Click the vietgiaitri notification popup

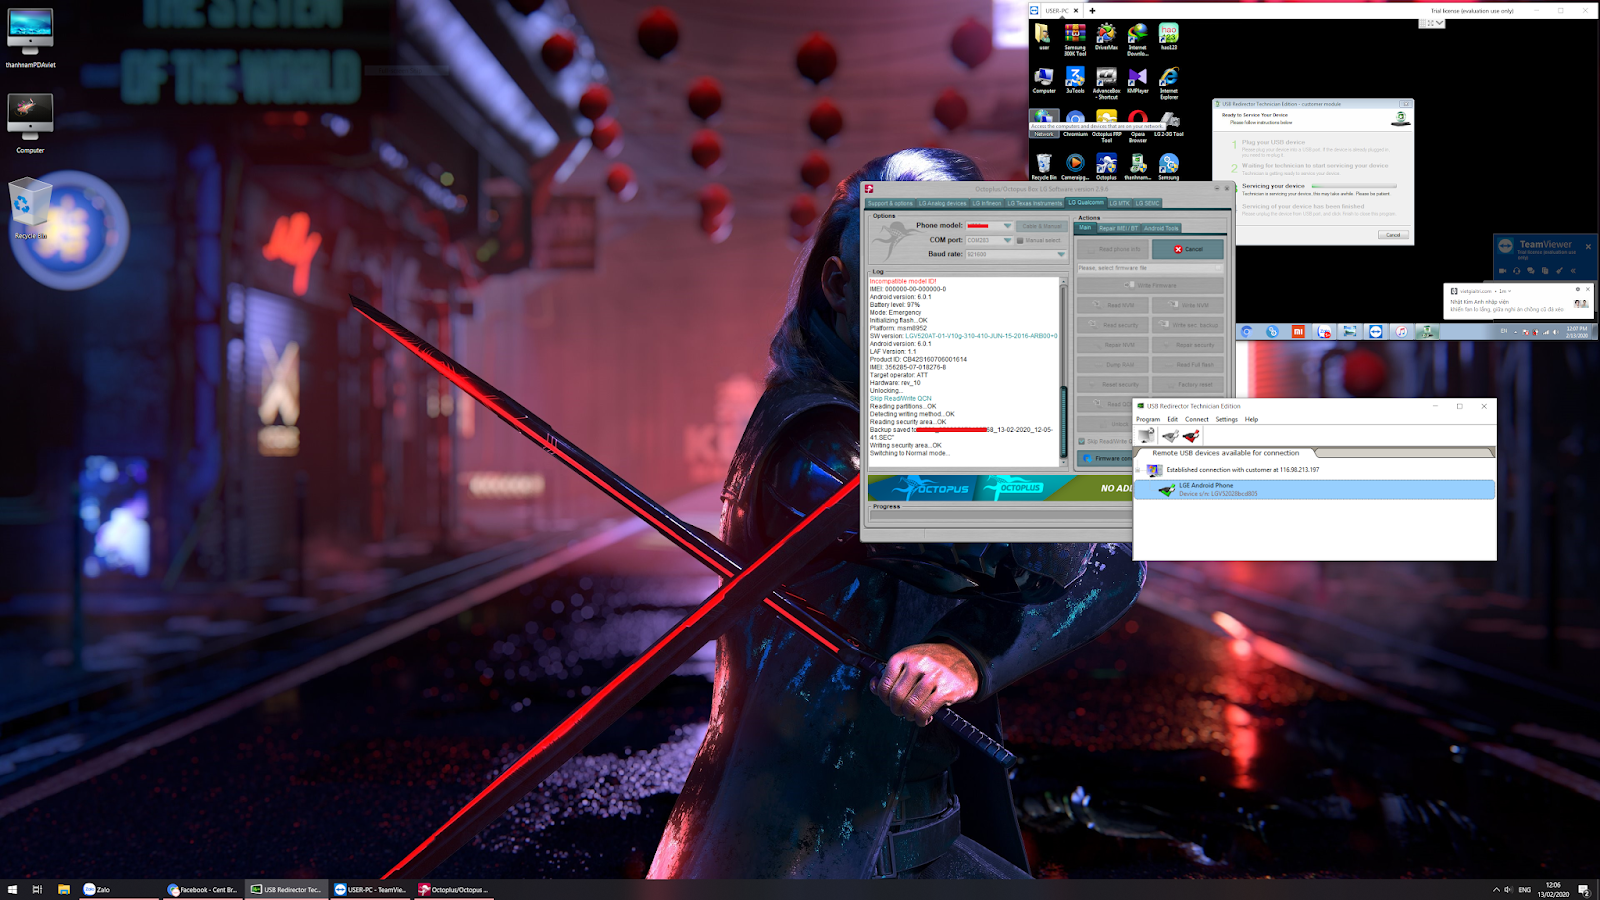tap(1518, 302)
